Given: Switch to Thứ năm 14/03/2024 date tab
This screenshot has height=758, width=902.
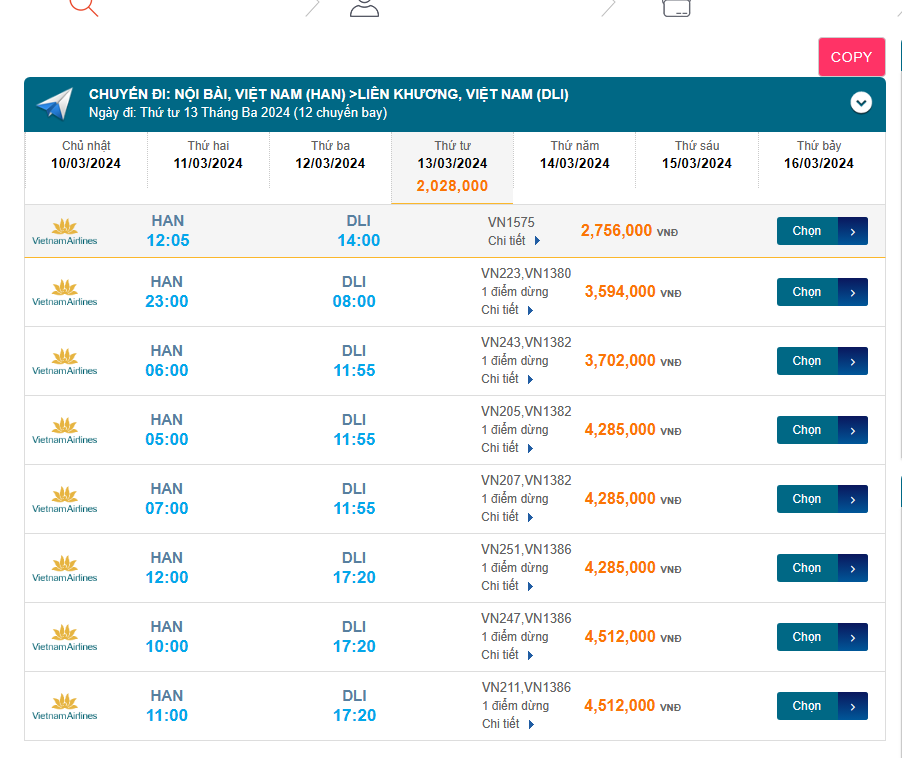Looking at the screenshot, I should click(x=574, y=155).
